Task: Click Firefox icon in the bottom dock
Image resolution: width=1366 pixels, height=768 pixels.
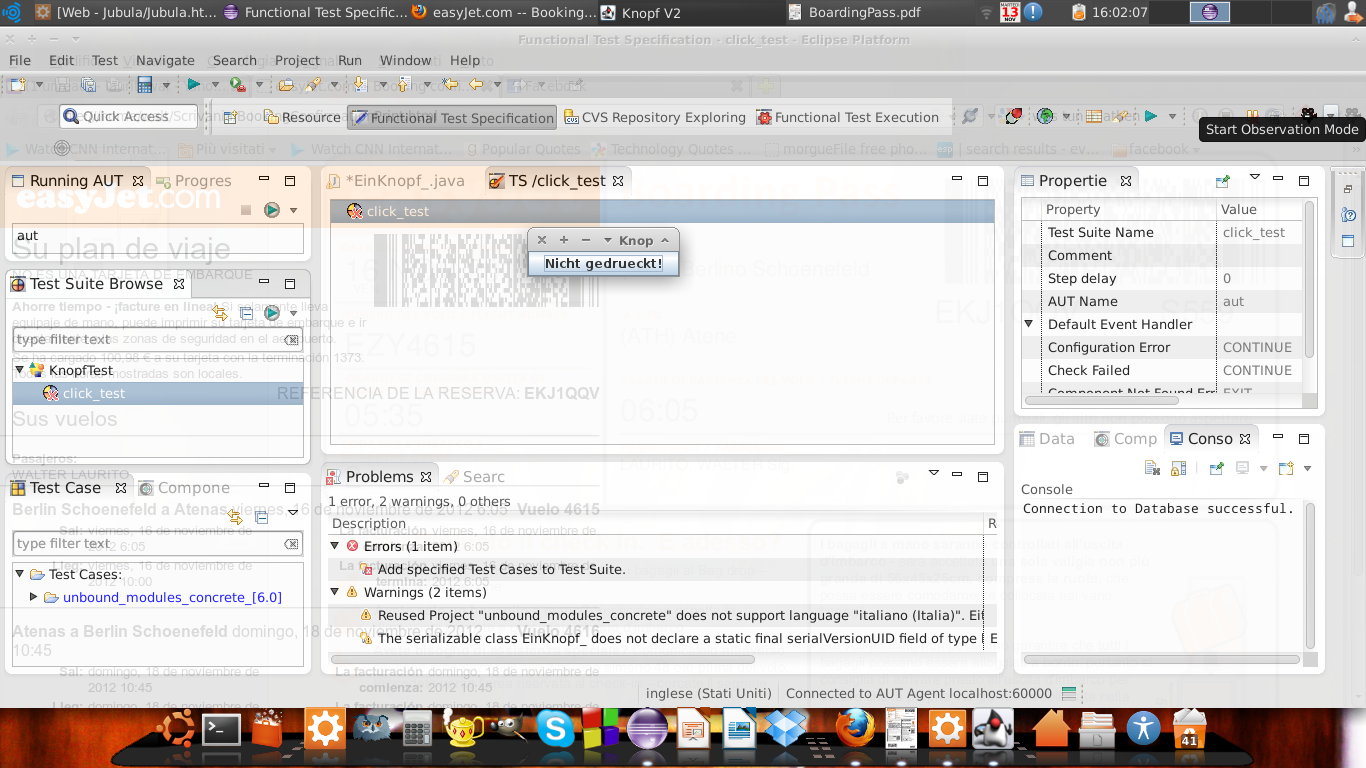Action: 855,729
